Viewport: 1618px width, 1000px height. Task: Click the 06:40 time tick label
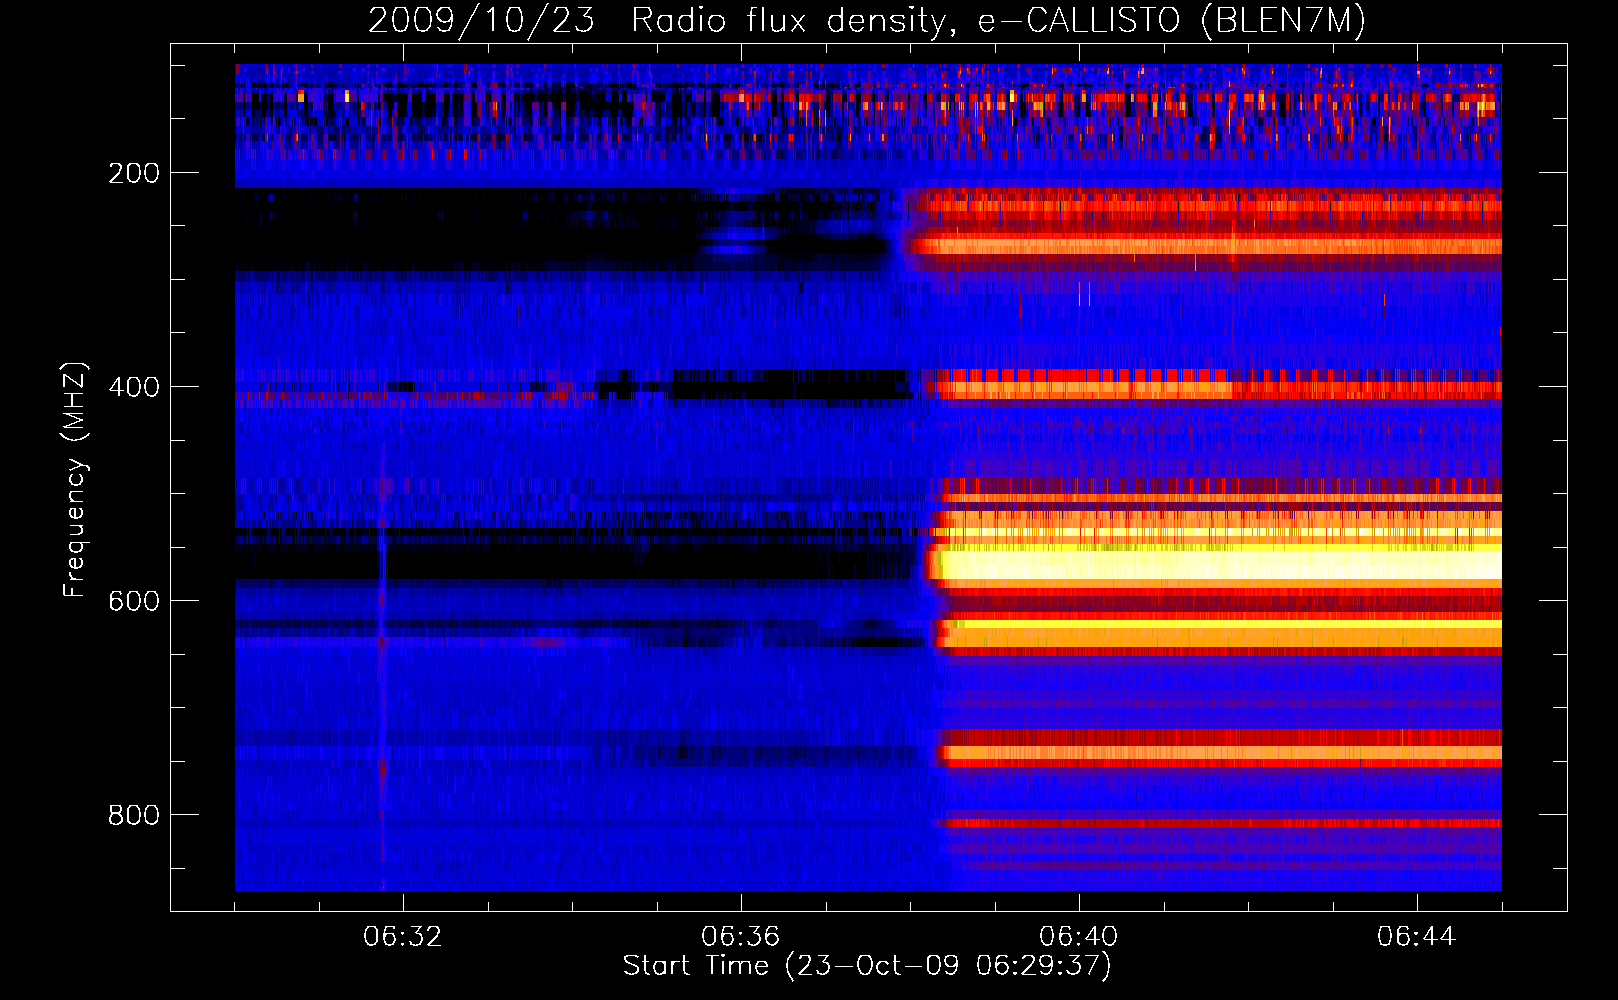click(1079, 937)
